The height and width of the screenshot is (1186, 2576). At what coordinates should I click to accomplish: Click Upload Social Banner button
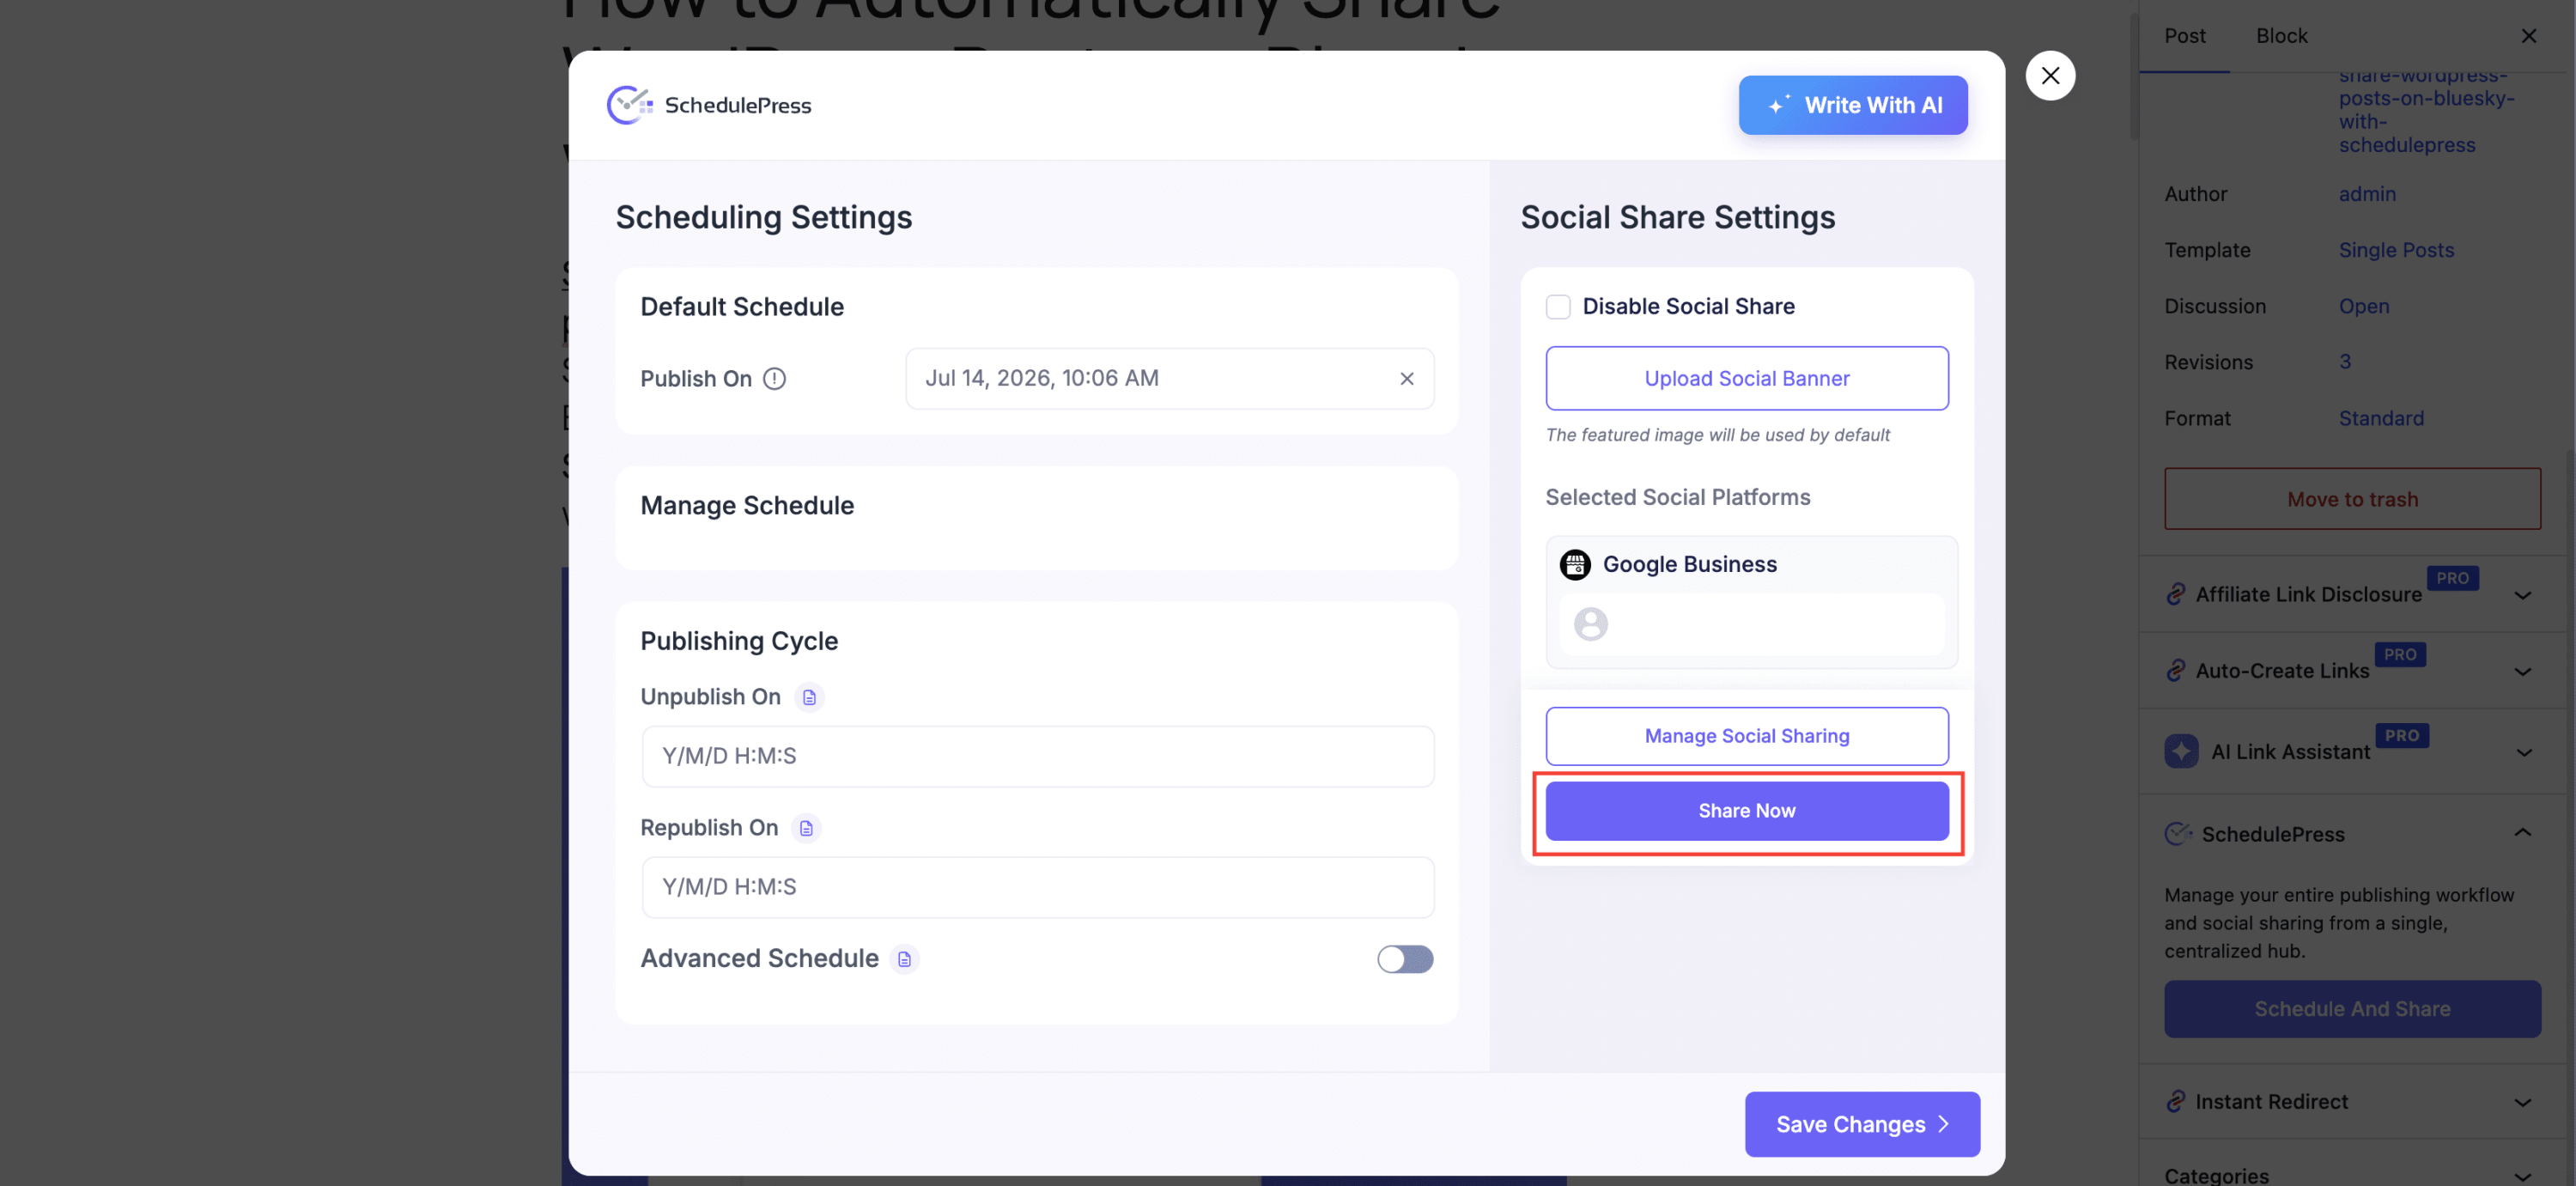click(1746, 378)
